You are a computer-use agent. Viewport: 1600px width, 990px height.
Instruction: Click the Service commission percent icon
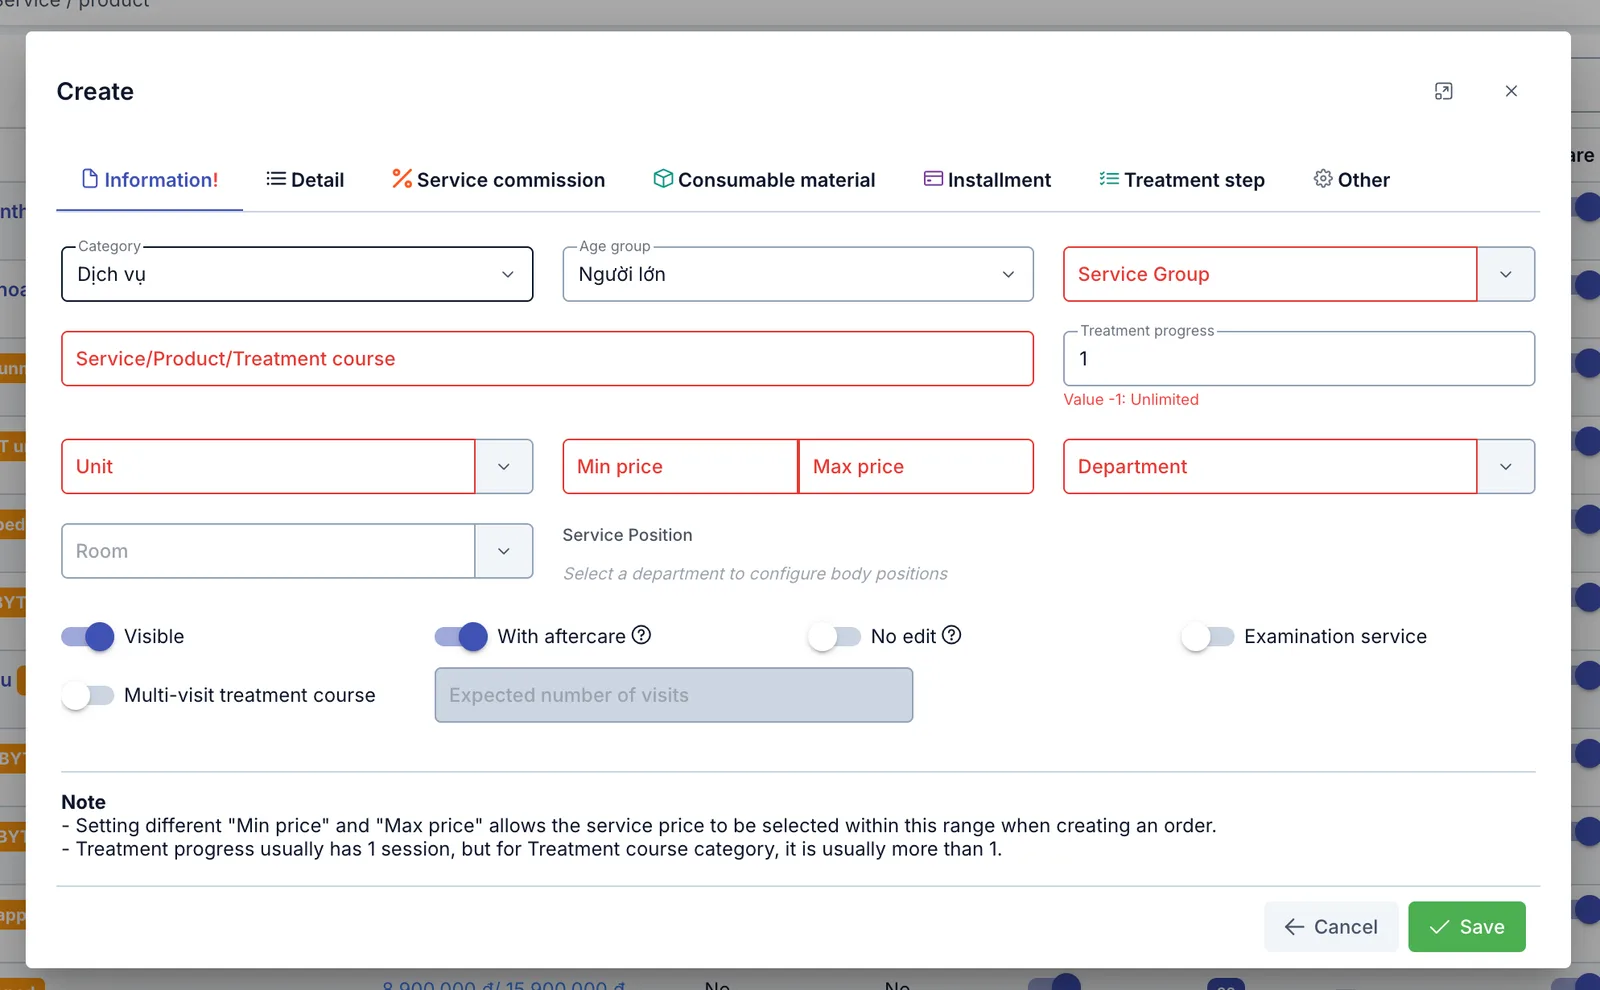[402, 179]
